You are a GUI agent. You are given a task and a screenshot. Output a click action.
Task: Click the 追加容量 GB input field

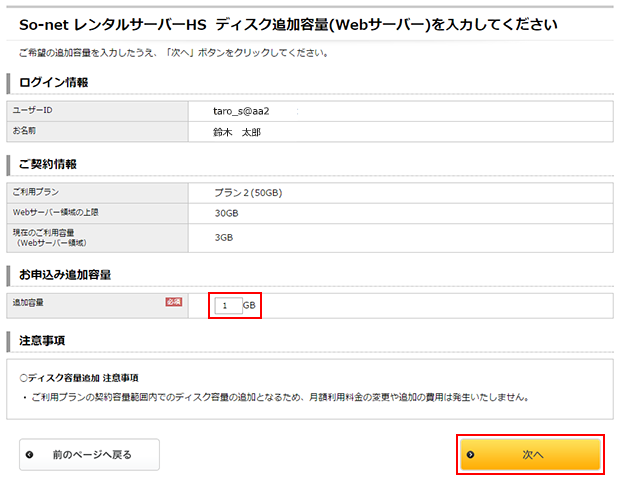coord(228,305)
